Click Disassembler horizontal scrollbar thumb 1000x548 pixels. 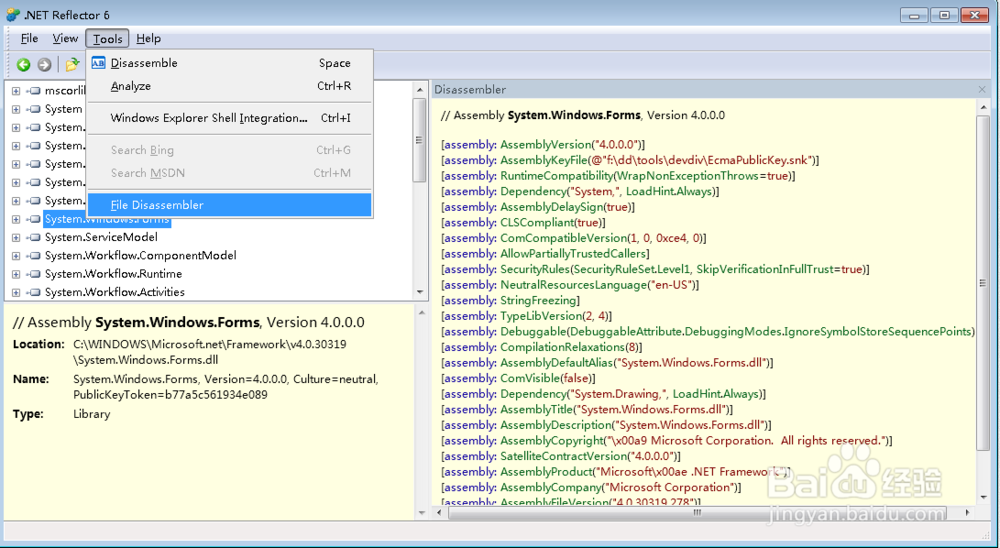coord(698,512)
